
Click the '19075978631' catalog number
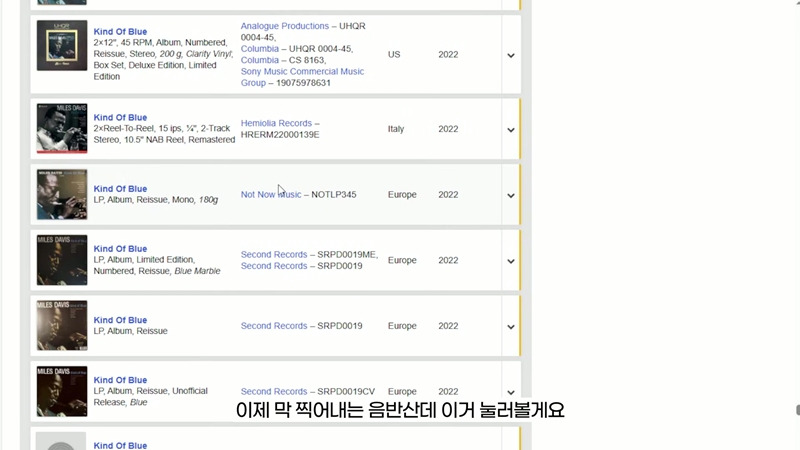click(303, 83)
